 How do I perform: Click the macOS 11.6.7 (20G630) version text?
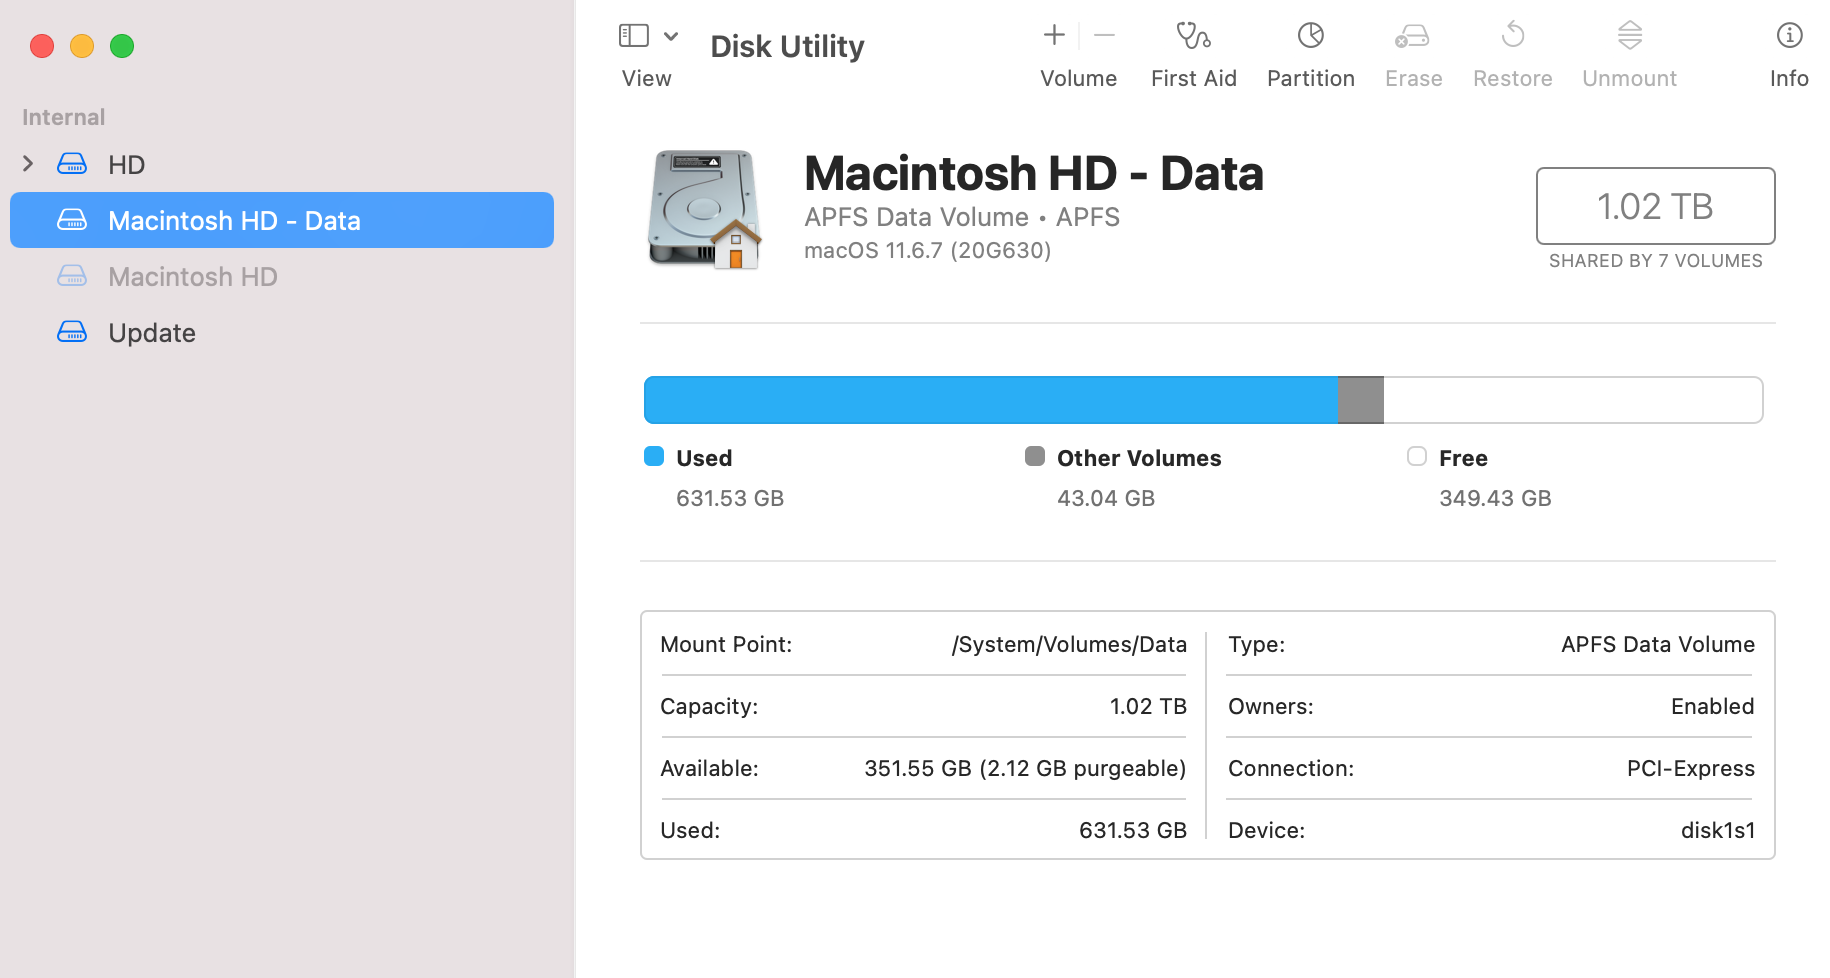928,250
